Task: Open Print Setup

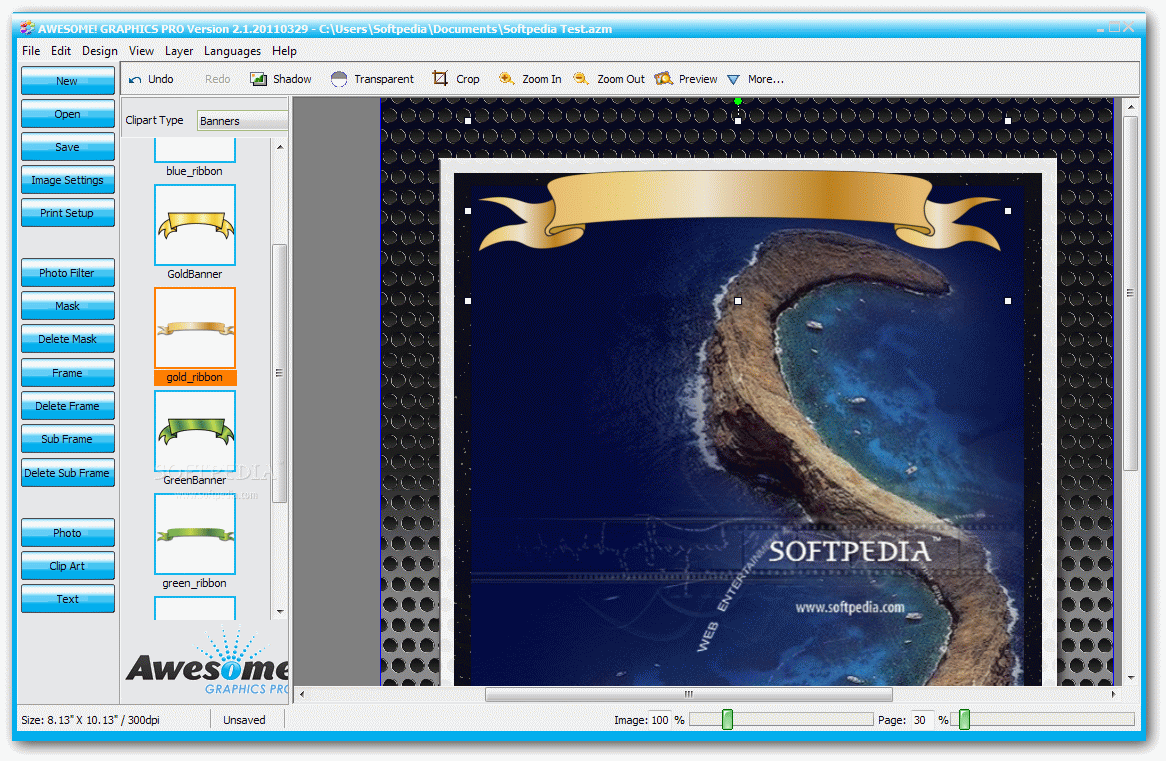Action: coord(68,213)
